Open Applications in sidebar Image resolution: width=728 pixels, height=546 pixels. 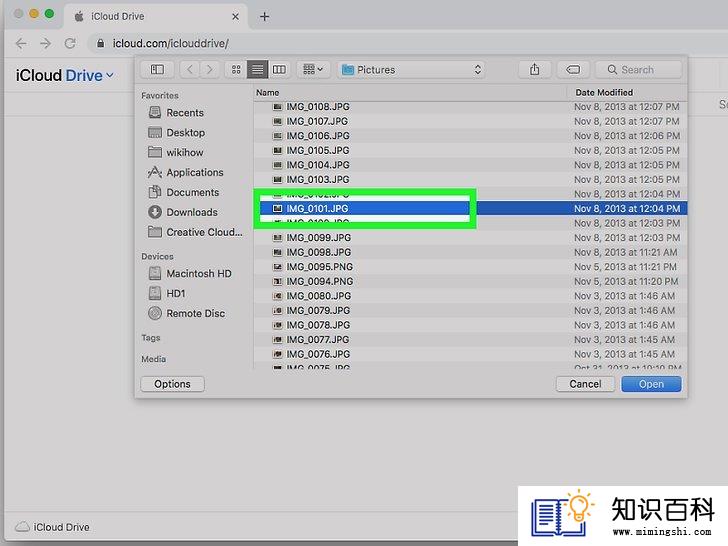(x=186, y=172)
